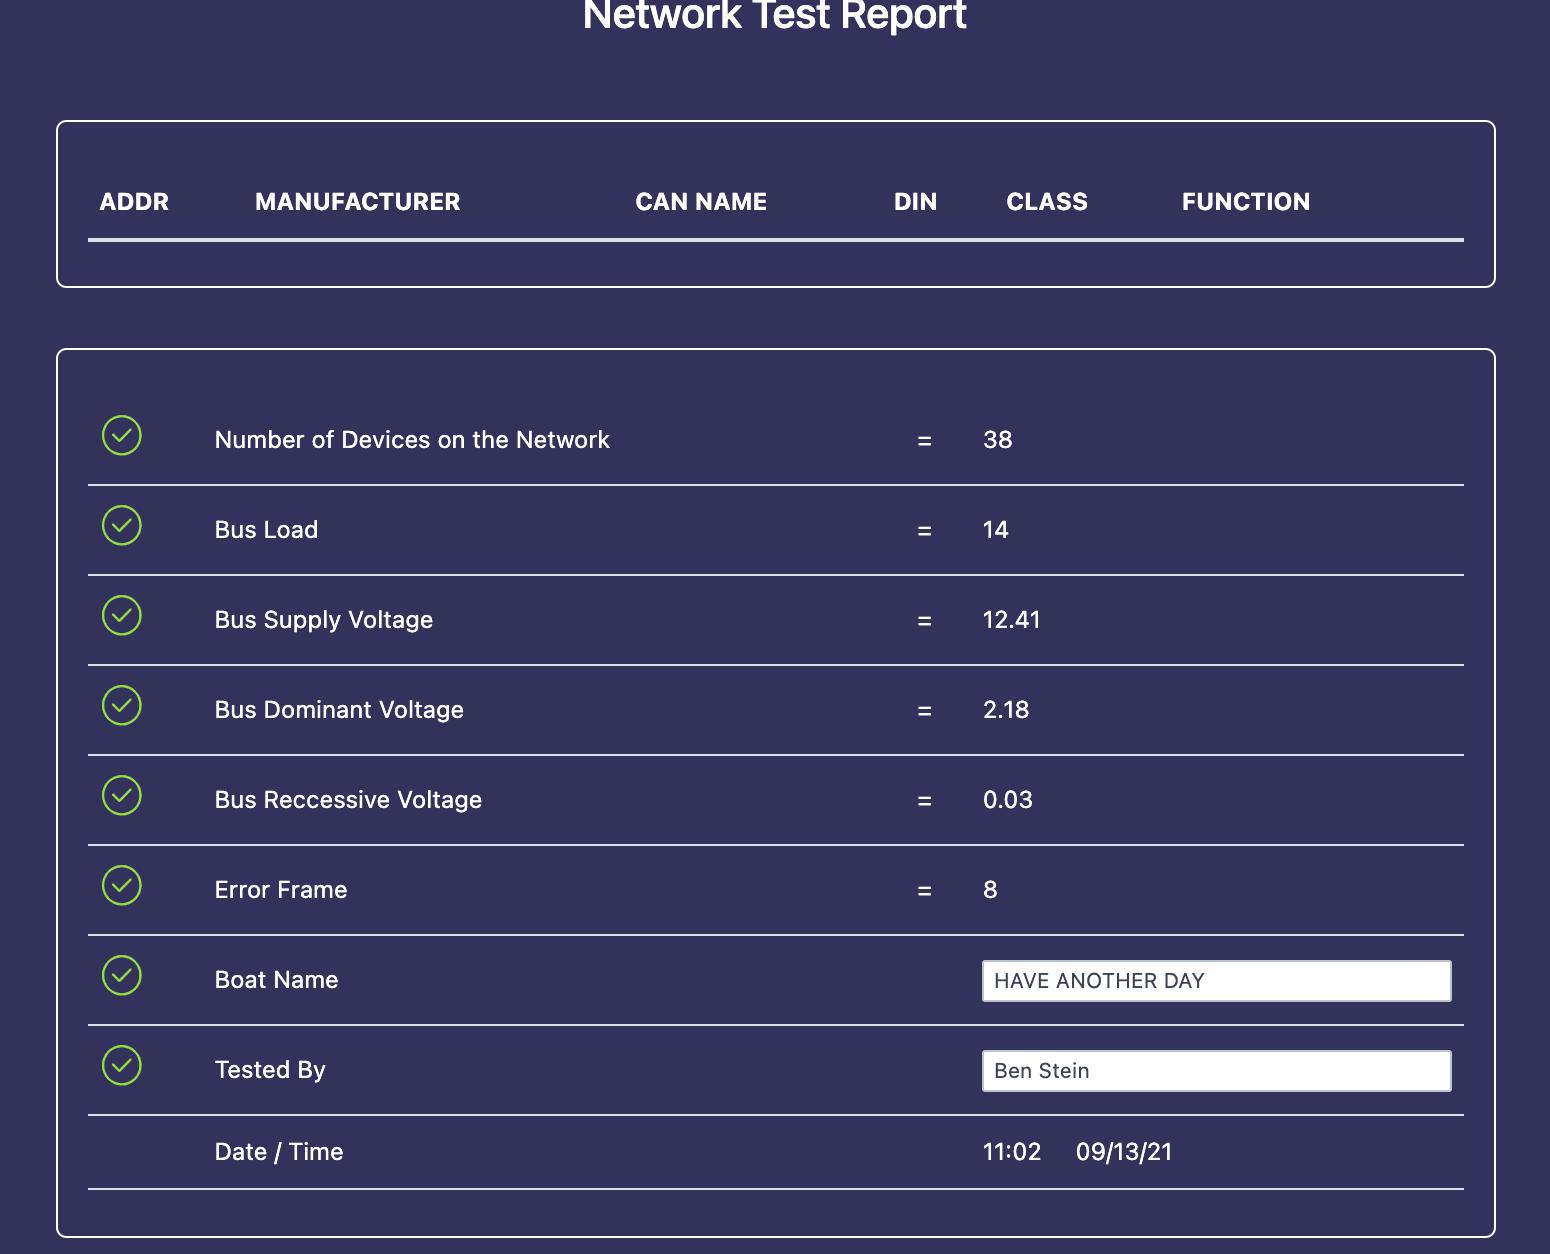
Task: Click the dominant voltage value 2.18
Action: point(1006,710)
